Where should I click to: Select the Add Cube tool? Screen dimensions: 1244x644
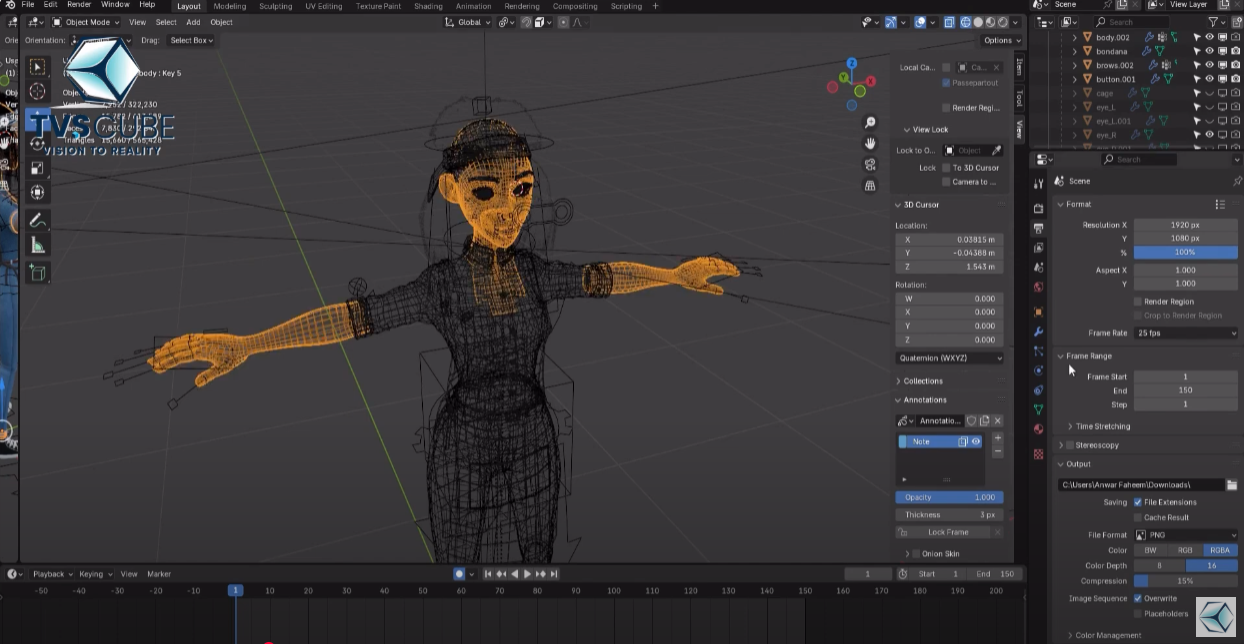(x=37, y=273)
